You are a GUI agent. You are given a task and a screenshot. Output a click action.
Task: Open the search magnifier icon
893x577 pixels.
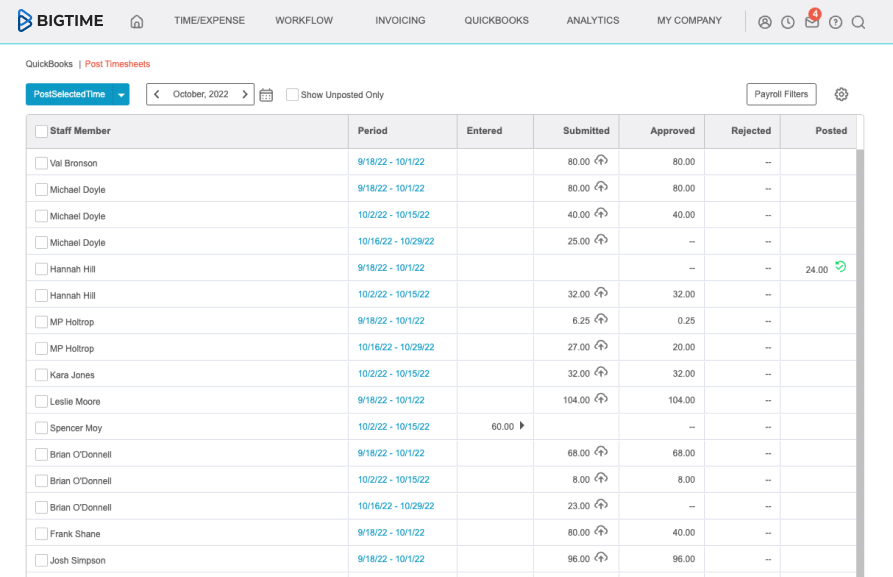tap(858, 22)
